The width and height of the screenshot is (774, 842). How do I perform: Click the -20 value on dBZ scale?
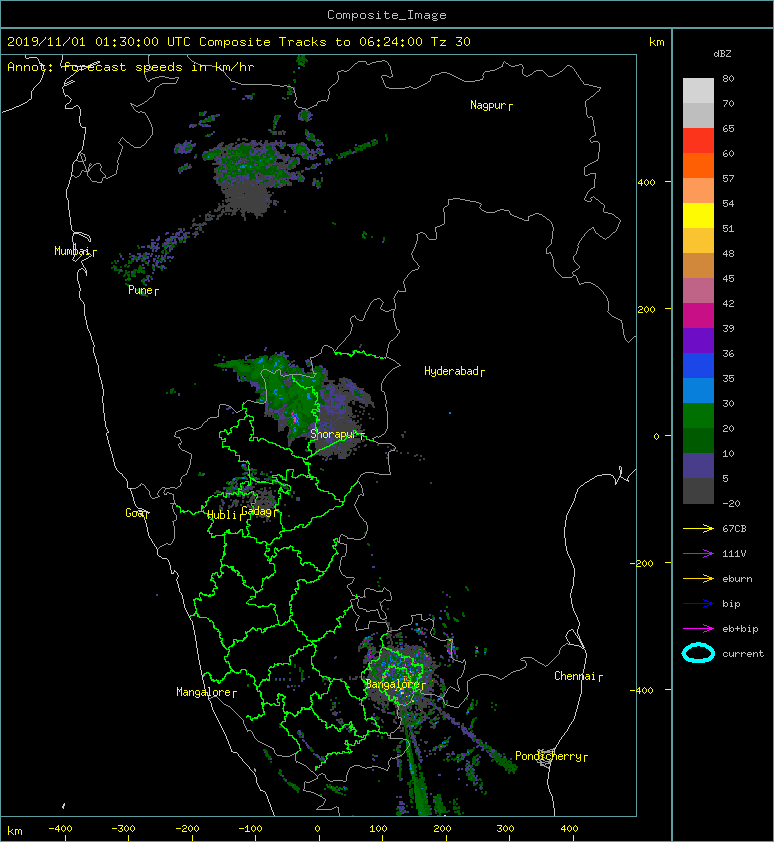click(731, 504)
